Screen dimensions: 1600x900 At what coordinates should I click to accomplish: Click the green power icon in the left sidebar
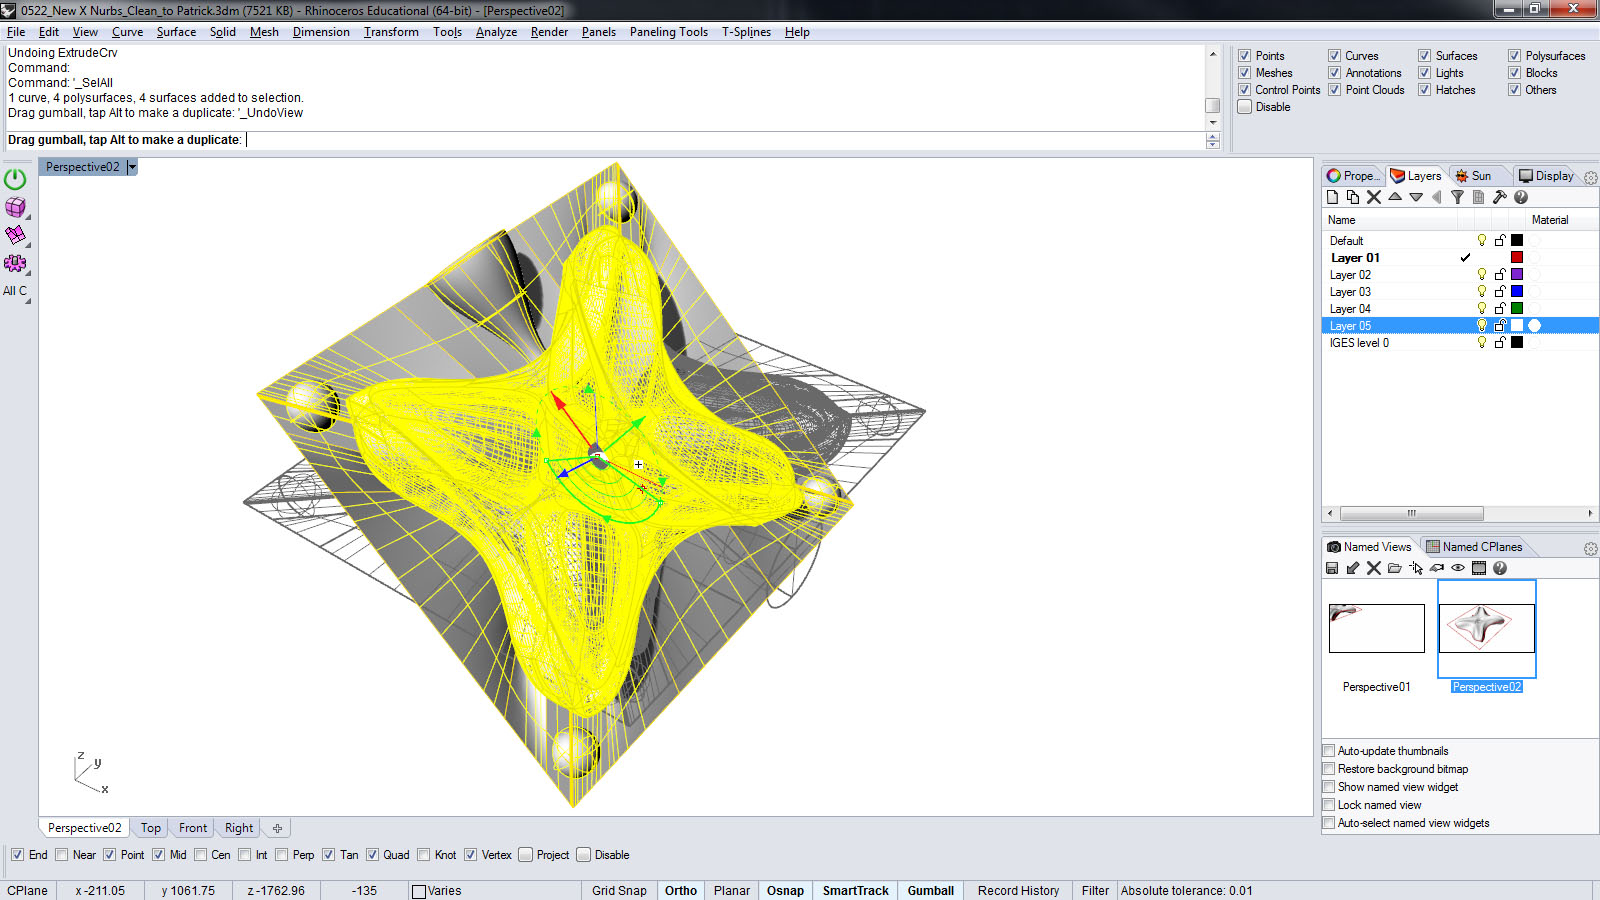15,180
